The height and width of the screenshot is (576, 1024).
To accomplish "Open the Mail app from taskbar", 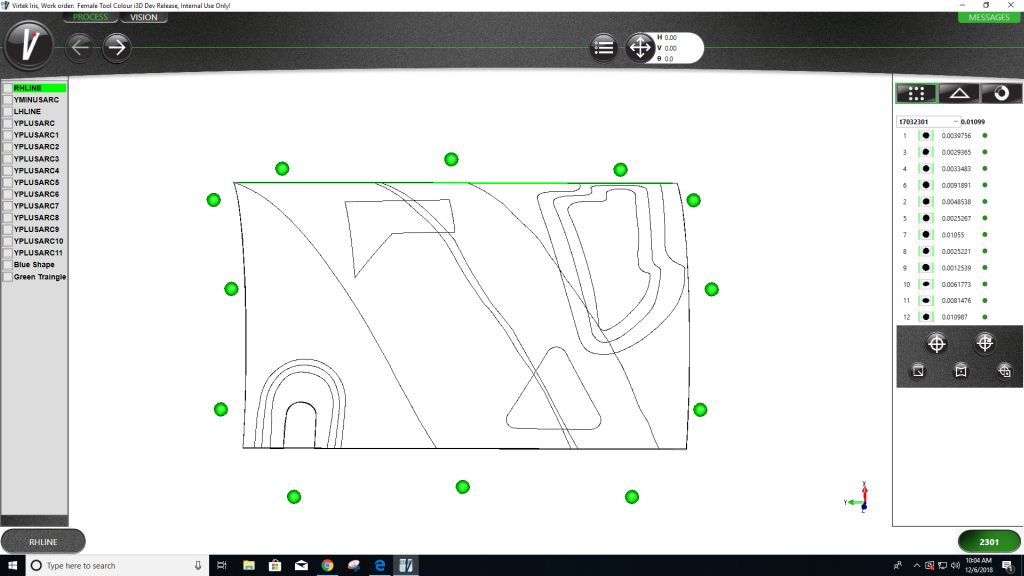I will 301,566.
